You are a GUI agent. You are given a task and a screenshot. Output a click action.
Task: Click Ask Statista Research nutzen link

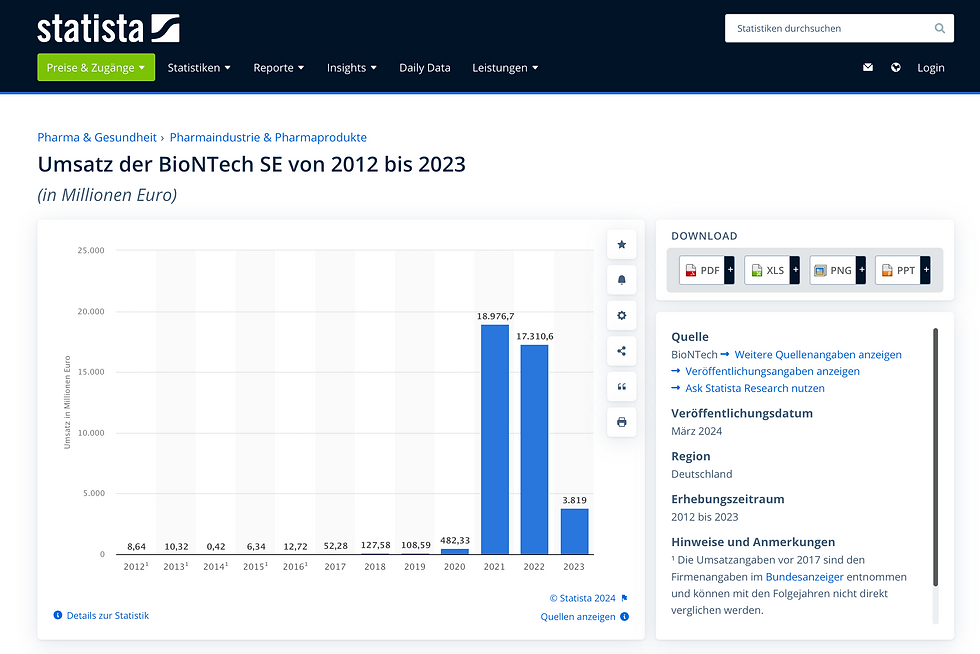[754, 388]
